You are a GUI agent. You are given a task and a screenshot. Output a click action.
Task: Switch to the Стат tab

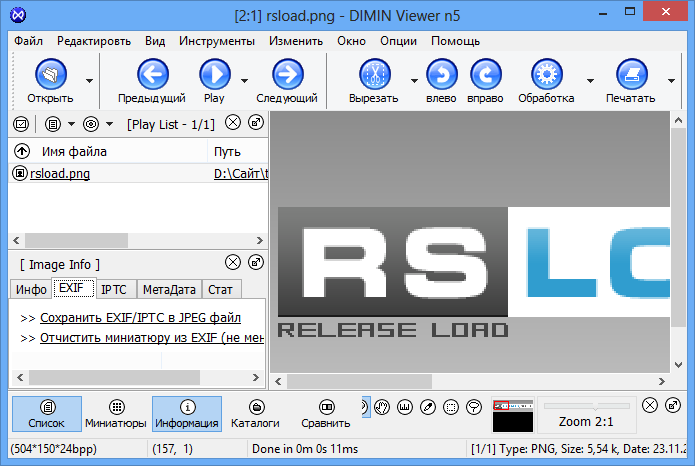(x=220, y=290)
